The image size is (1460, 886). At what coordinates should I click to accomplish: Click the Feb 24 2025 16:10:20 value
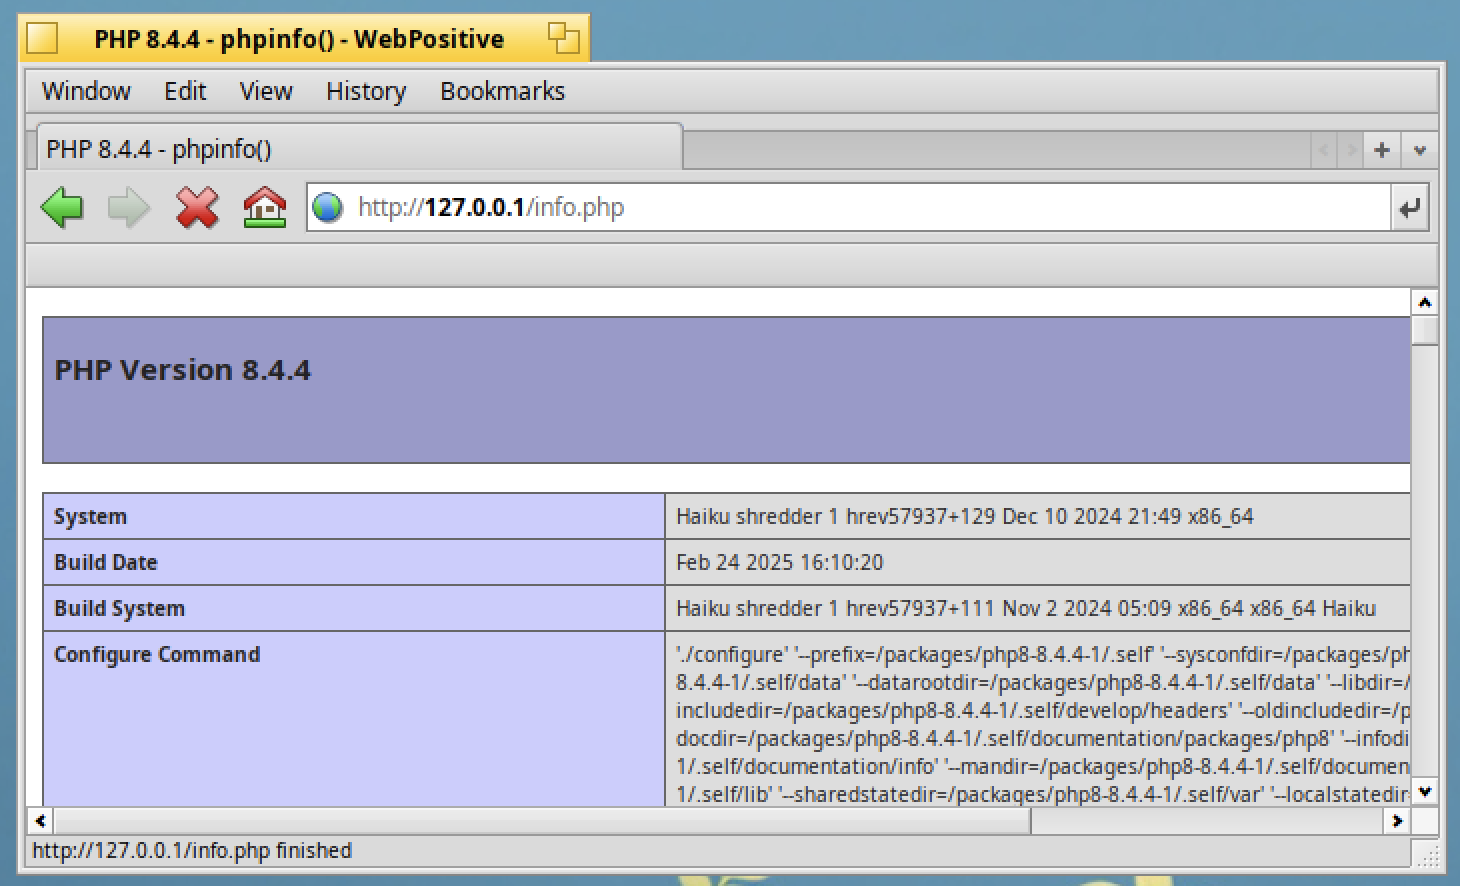pyautogui.click(x=779, y=562)
